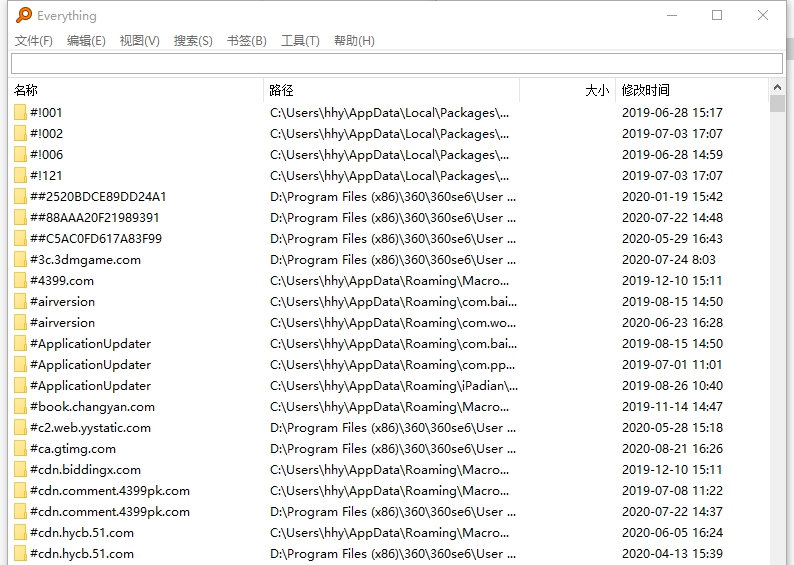Select the #!001 file name

[x=46, y=112]
